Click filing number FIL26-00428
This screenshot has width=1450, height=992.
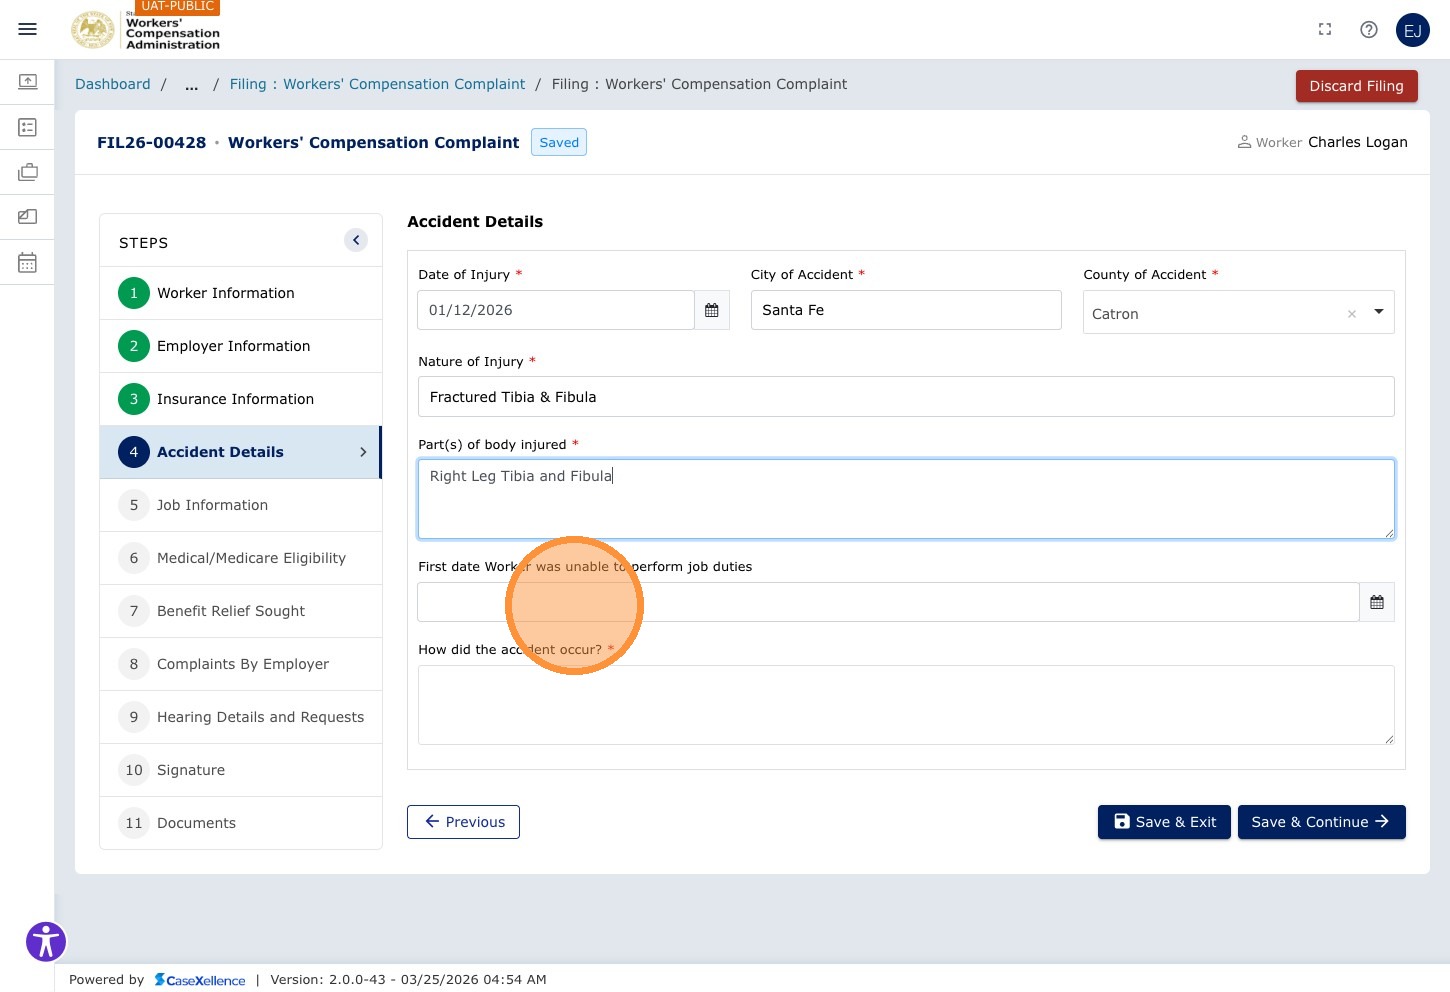151,143
